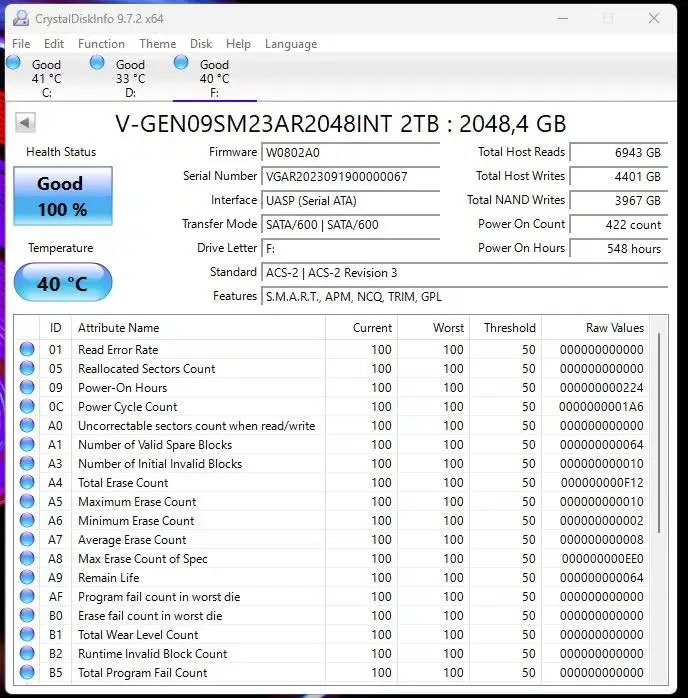Open the Disk menu
Image resolution: width=688 pixels, height=698 pixels.
201,44
